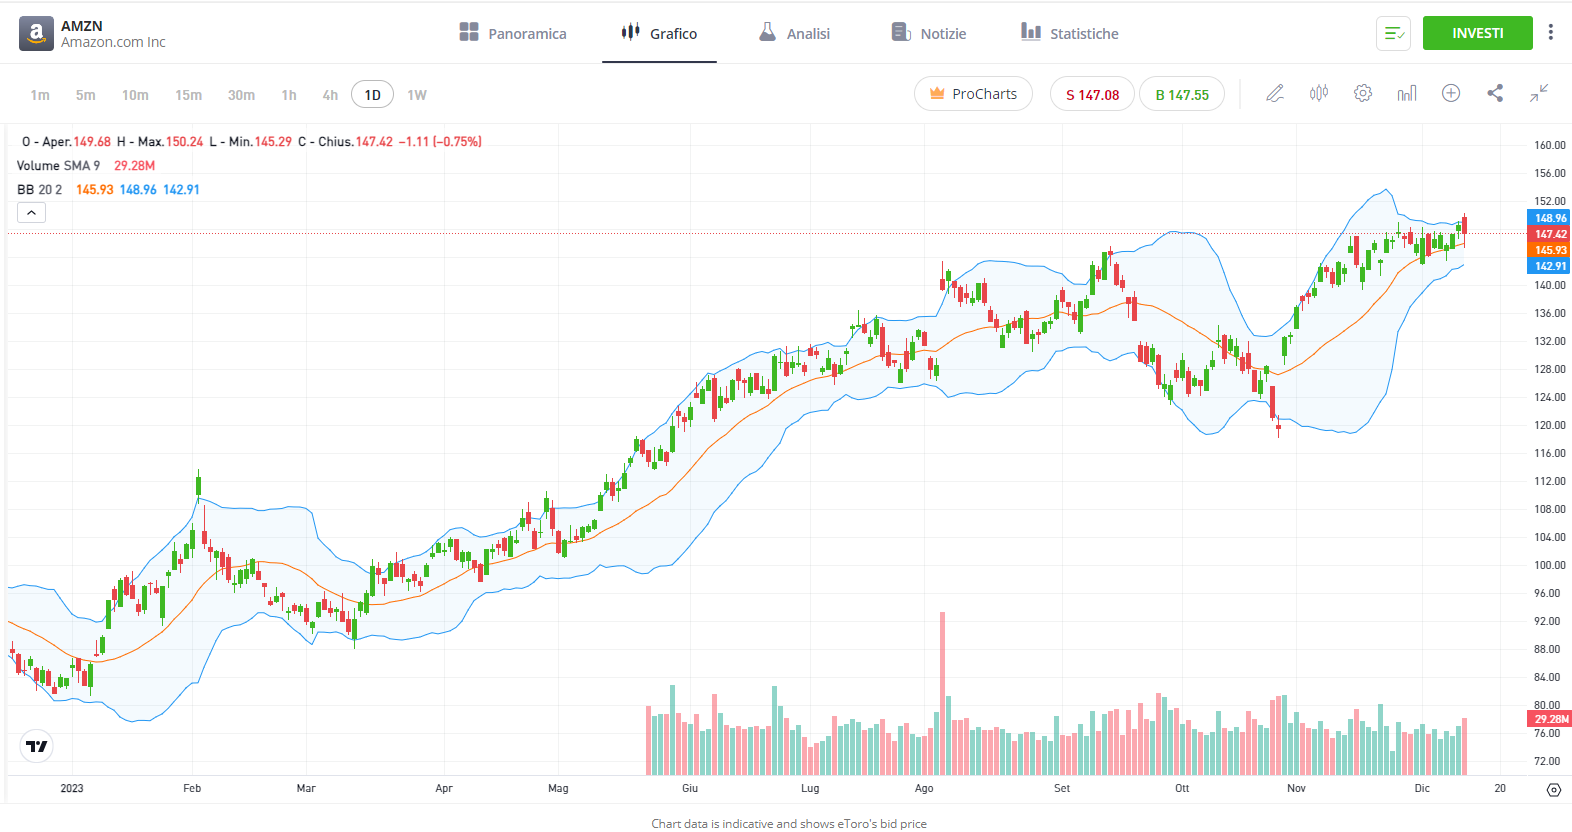The width and height of the screenshot is (1572, 832).
Task: Click the 29.28M volume tag on axis
Action: click(x=1548, y=719)
